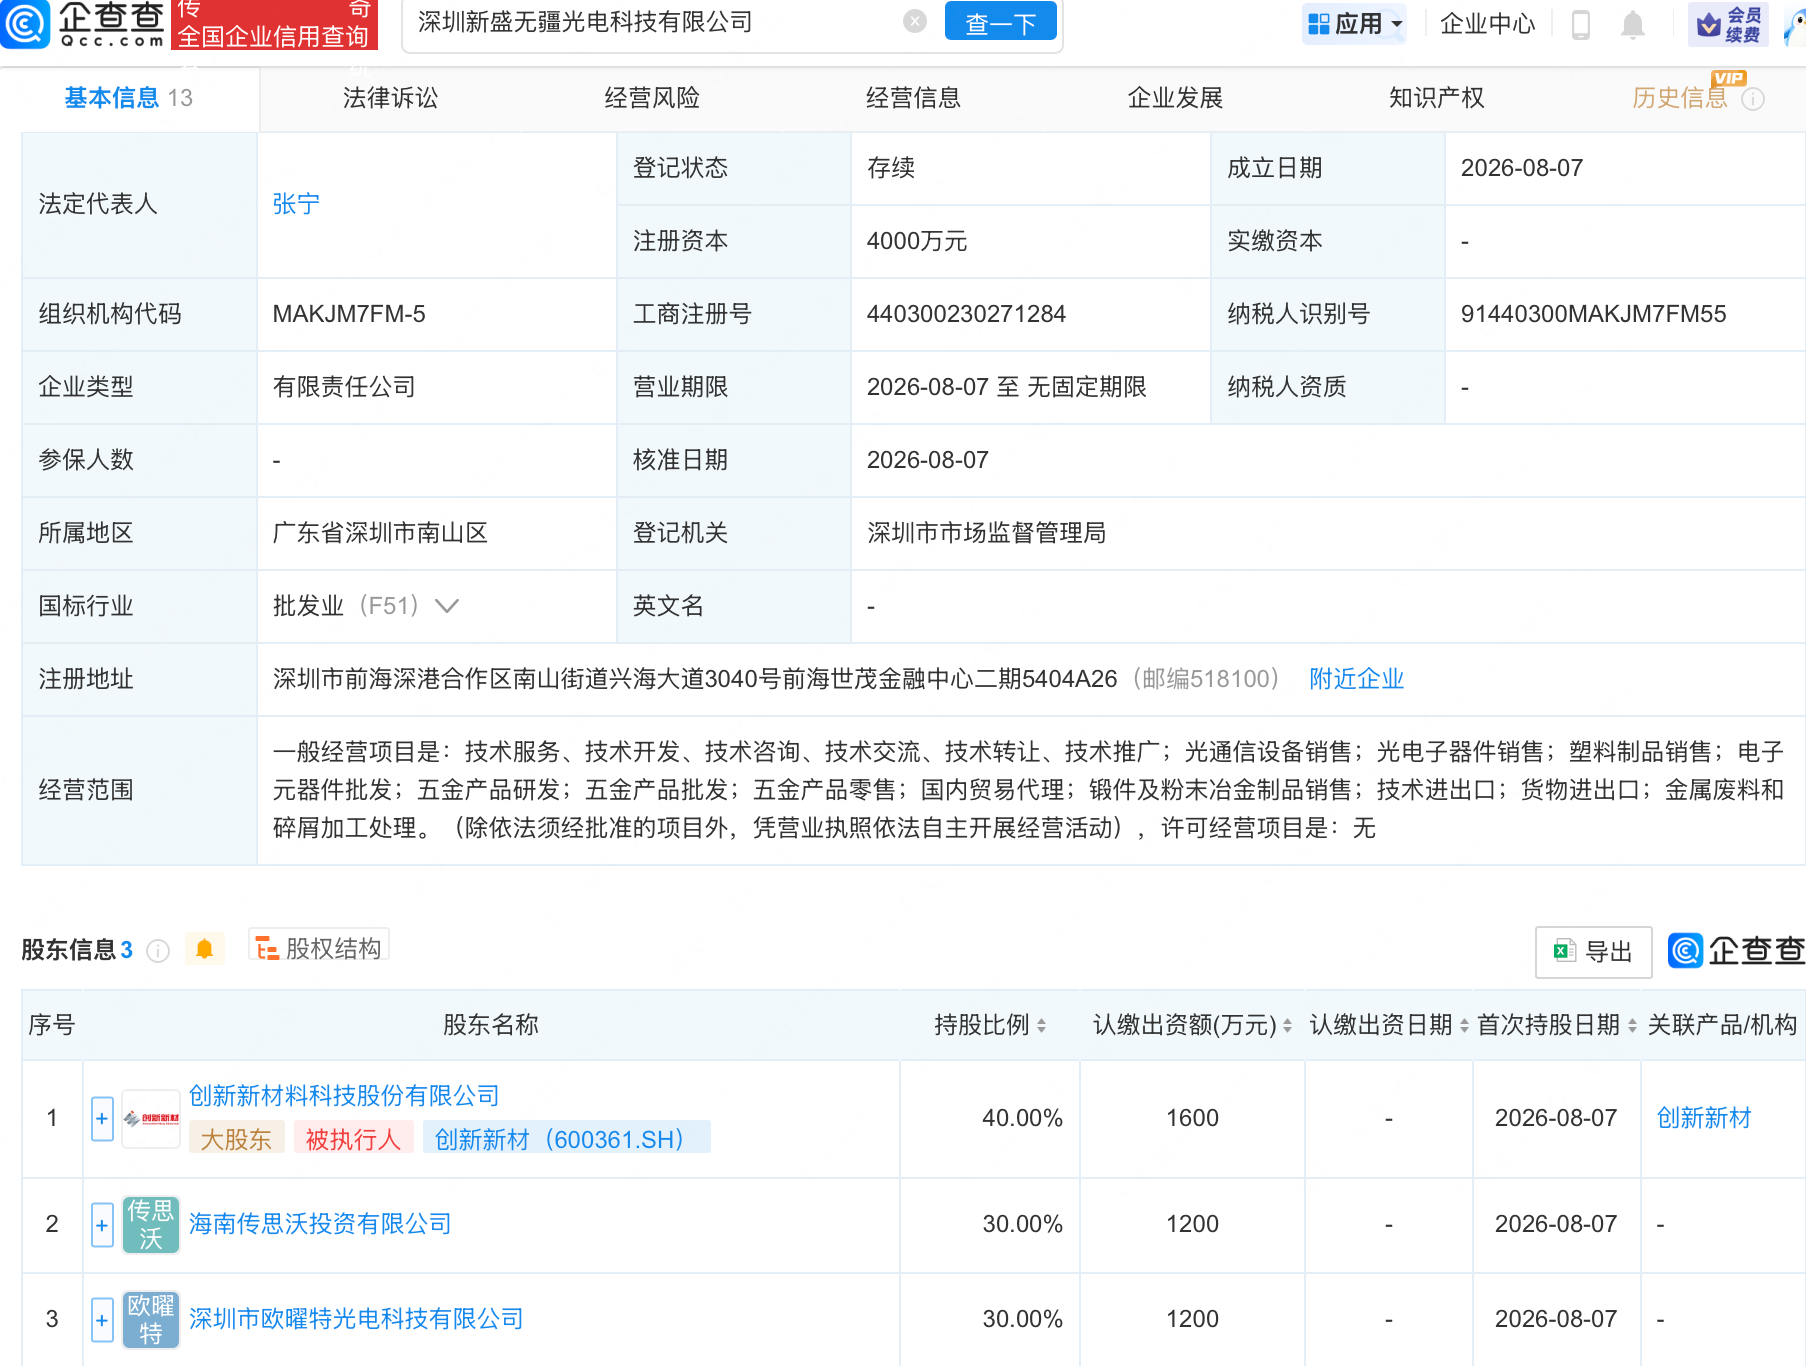The height and width of the screenshot is (1366, 1806).
Task: Open legal representative 张宁 profile
Action: [296, 204]
